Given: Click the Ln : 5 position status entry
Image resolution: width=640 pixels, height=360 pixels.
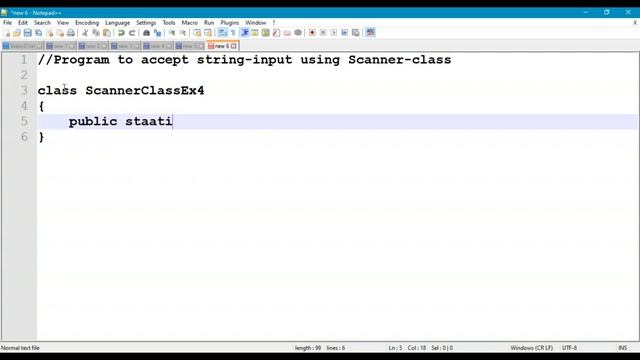Looking at the screenshot, I should (395, 348).
